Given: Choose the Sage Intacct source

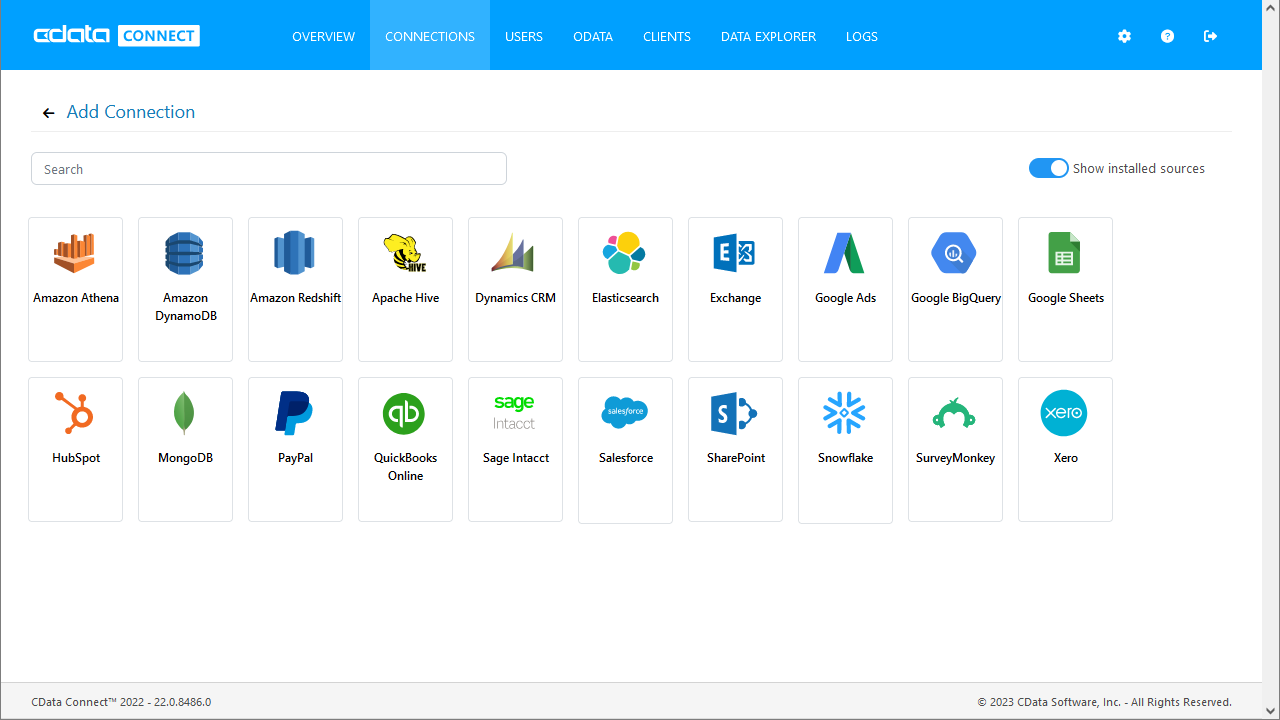Looking at the screenshot, I should 515,449.
